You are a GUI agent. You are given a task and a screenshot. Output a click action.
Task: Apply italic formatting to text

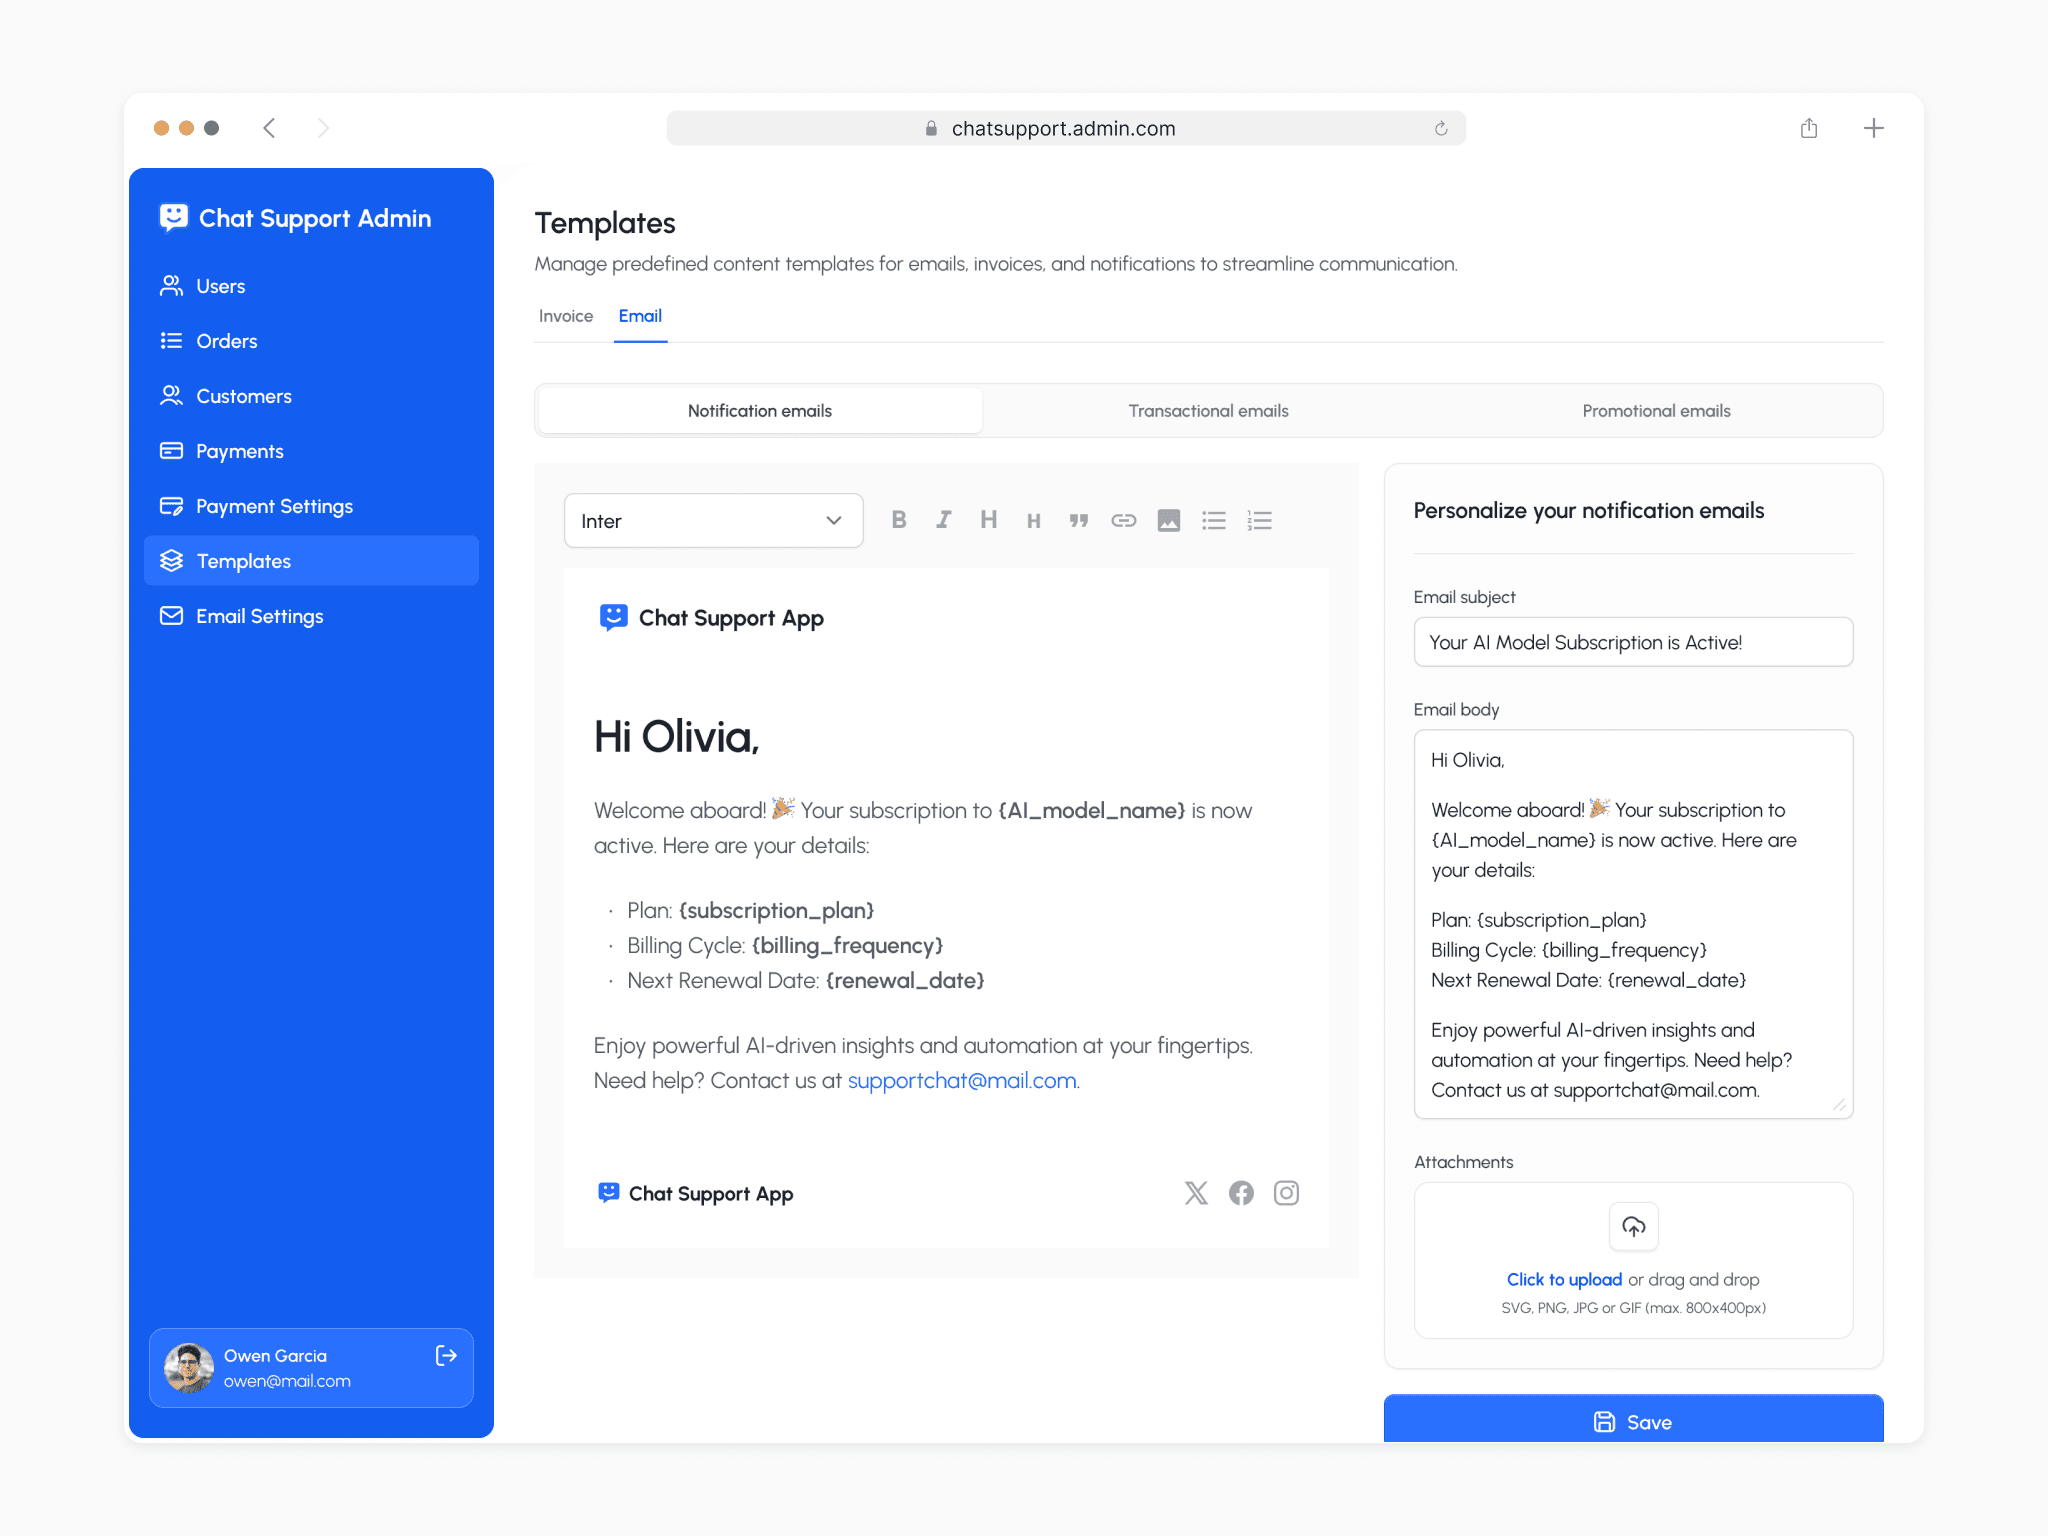(943, 520)
